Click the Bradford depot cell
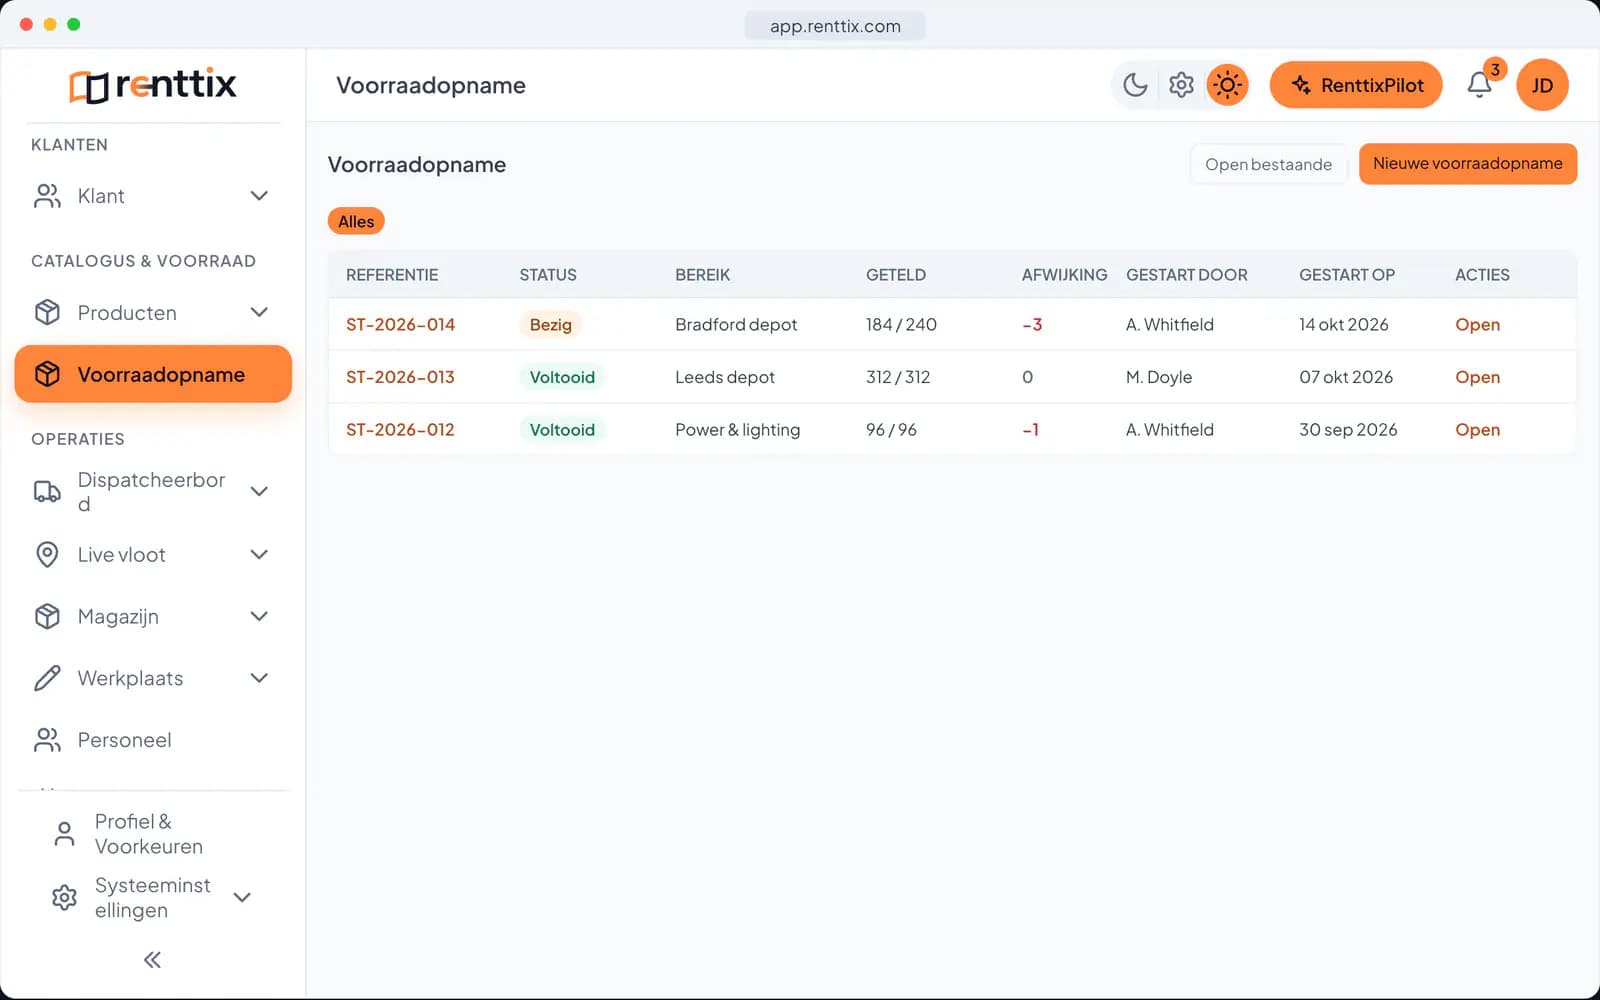This screenshot has width=1600, height=1000. click(736, 325)
